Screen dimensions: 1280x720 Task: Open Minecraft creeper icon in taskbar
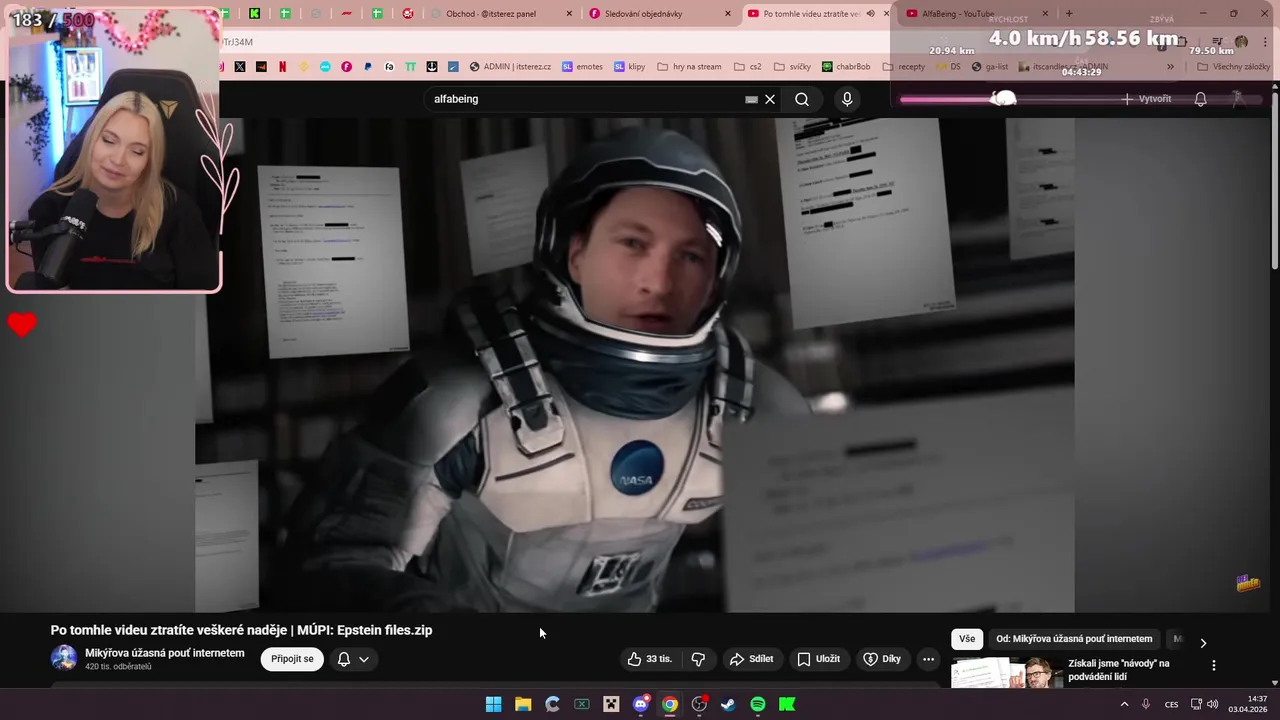[x=611, y=704]
